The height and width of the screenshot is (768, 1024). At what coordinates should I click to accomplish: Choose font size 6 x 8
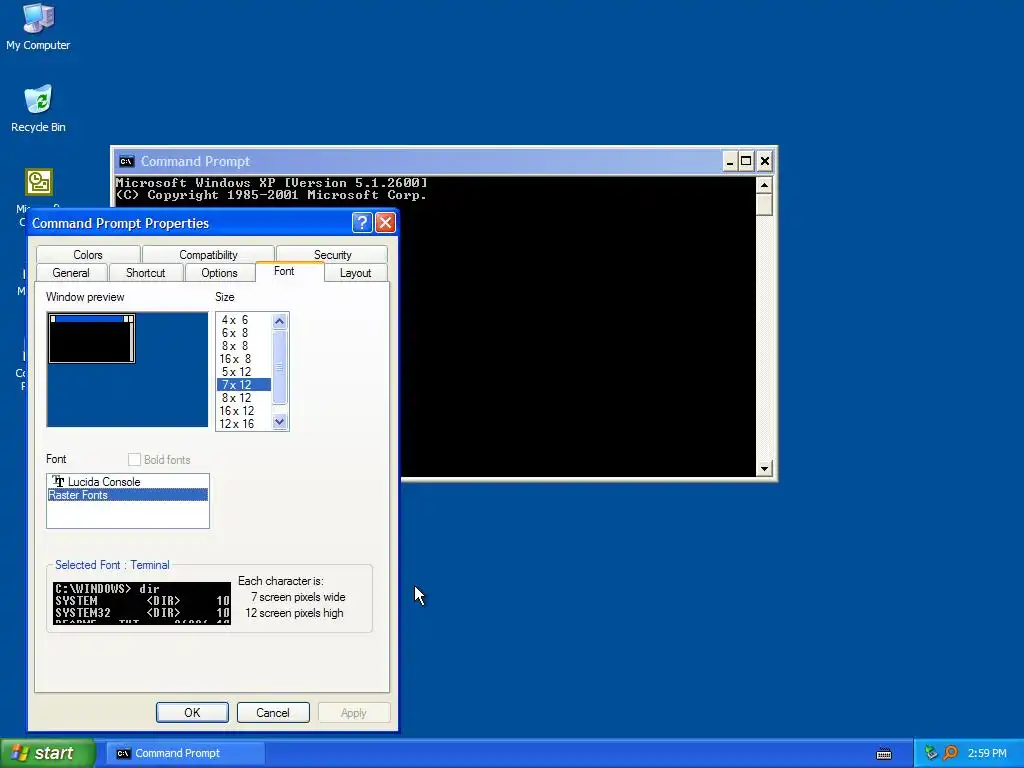tap(244, 333)
